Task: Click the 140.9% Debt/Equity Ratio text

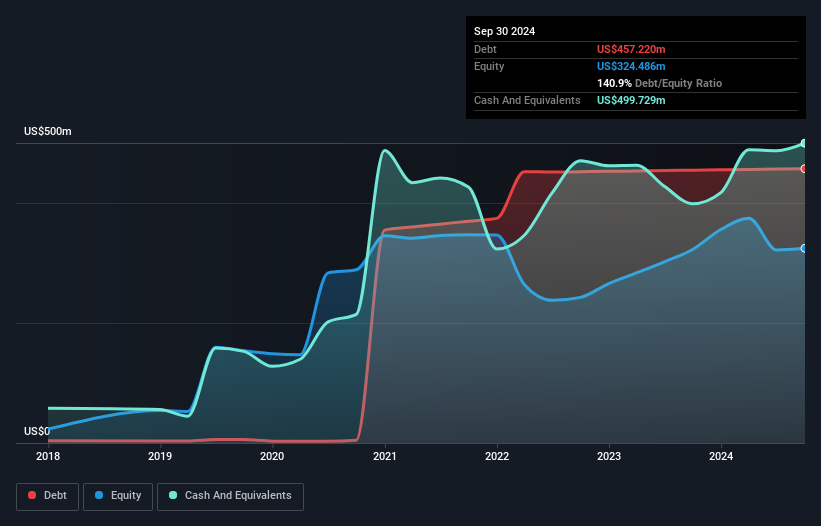Action: (x=659, y=83)
